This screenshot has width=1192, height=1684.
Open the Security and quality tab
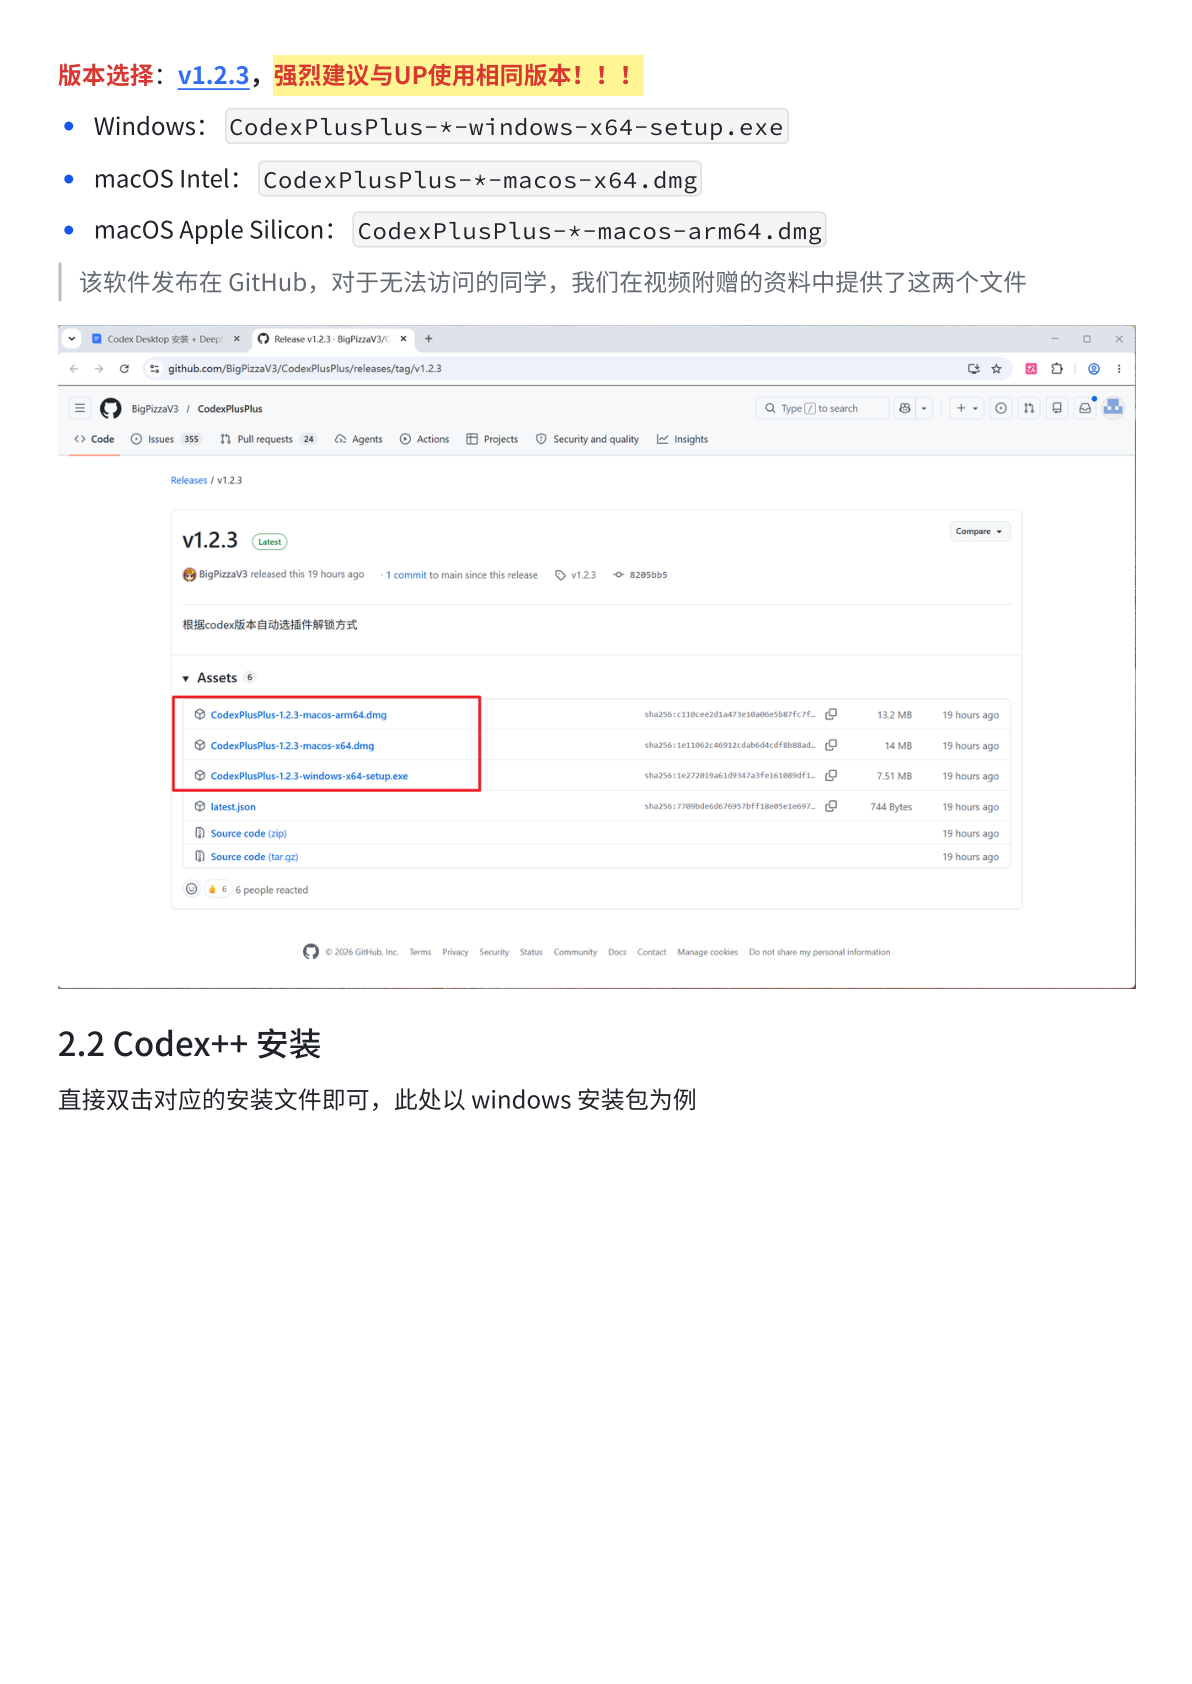coord(587,439)
